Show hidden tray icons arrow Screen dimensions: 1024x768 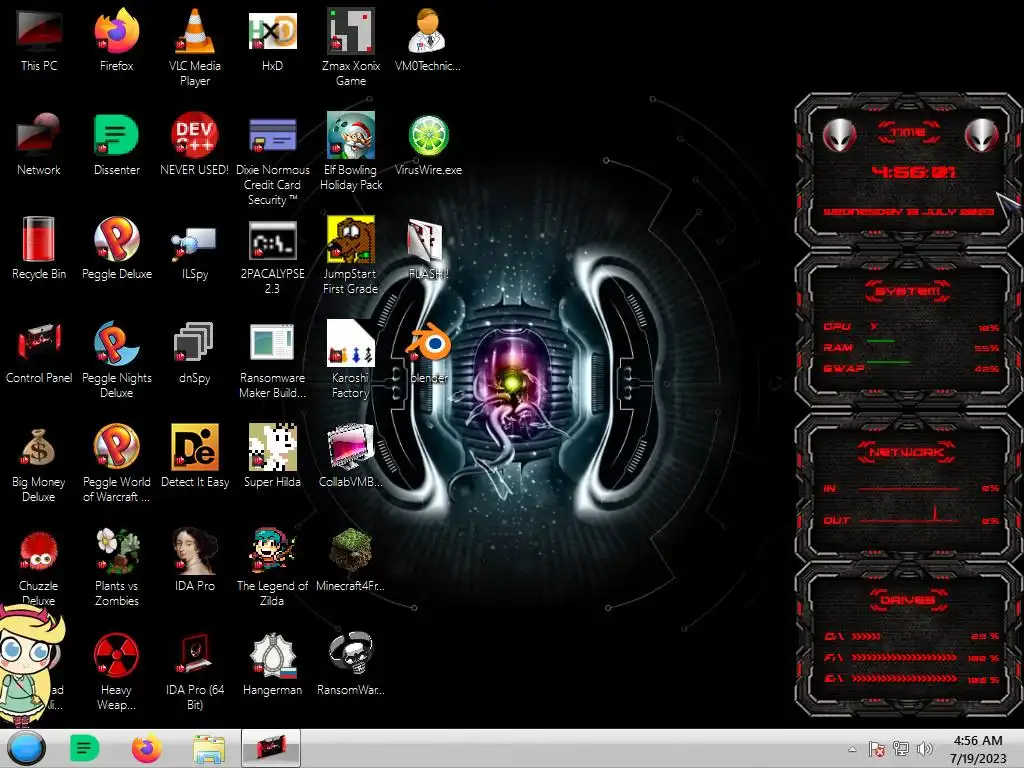[x=852, y=749]
